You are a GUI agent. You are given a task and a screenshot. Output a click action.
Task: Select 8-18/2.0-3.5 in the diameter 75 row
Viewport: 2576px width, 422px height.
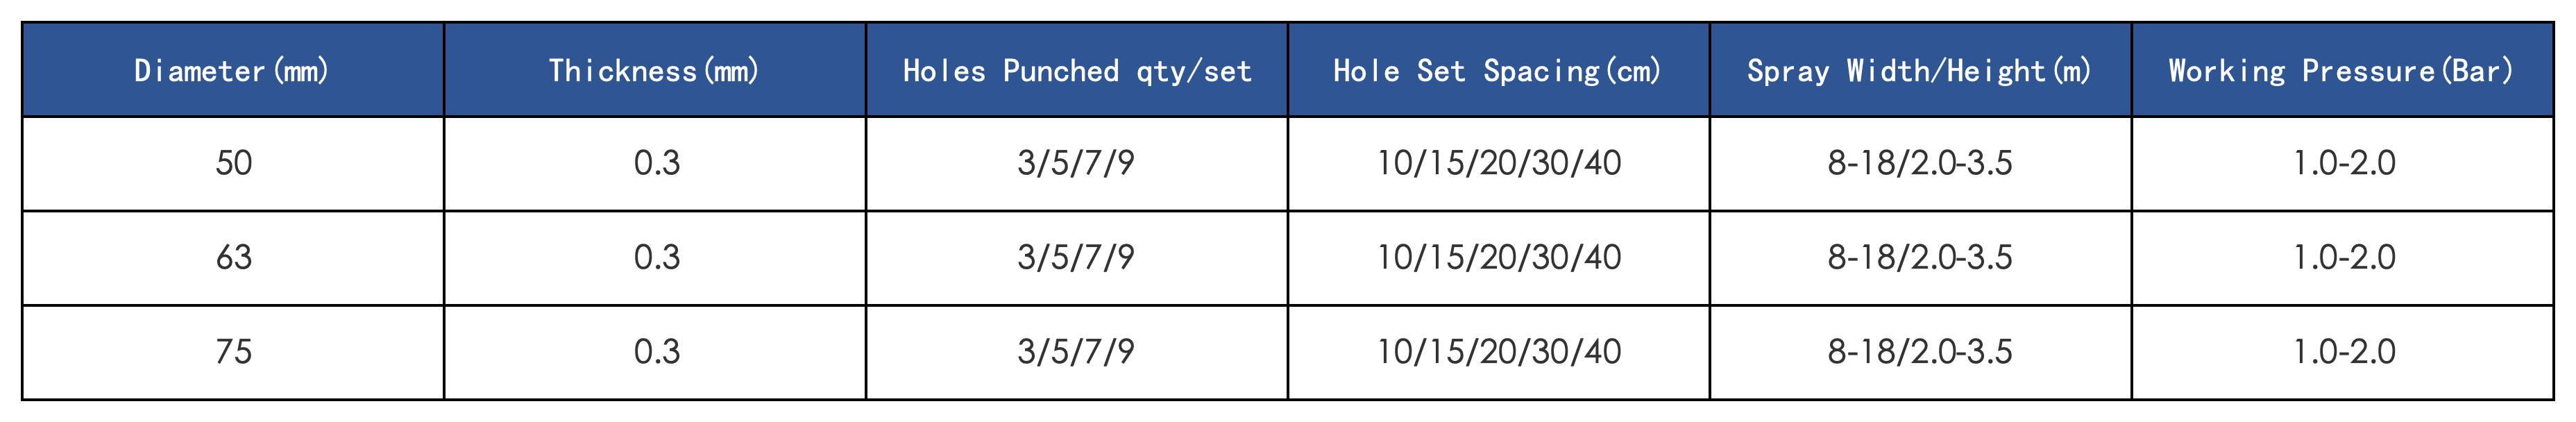(x=1920, y=352)
